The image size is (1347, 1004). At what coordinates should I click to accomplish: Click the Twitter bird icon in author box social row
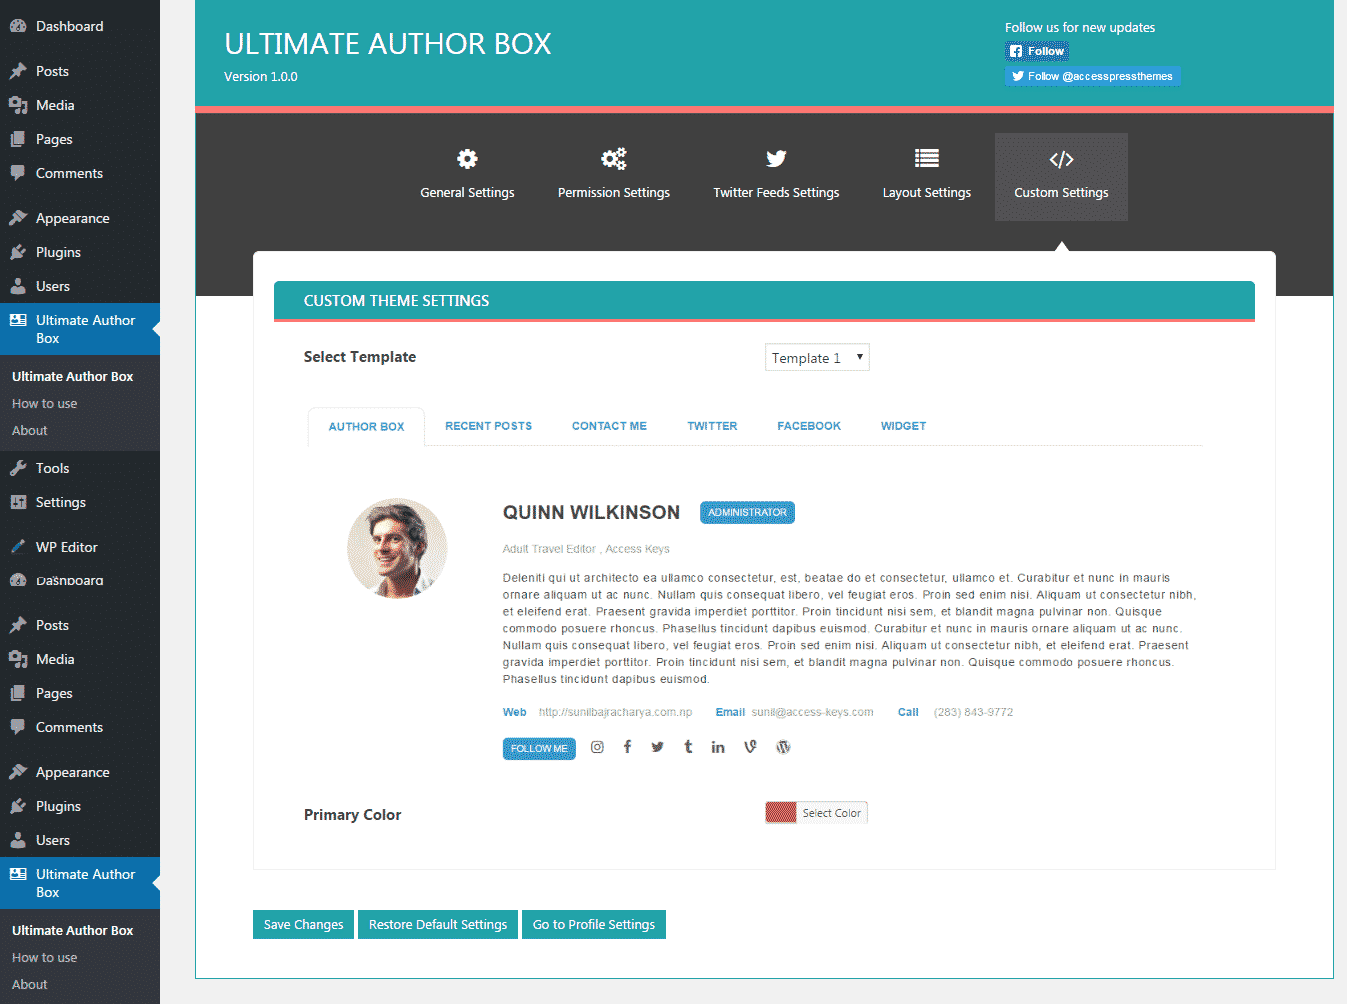[x=657, y=747]
